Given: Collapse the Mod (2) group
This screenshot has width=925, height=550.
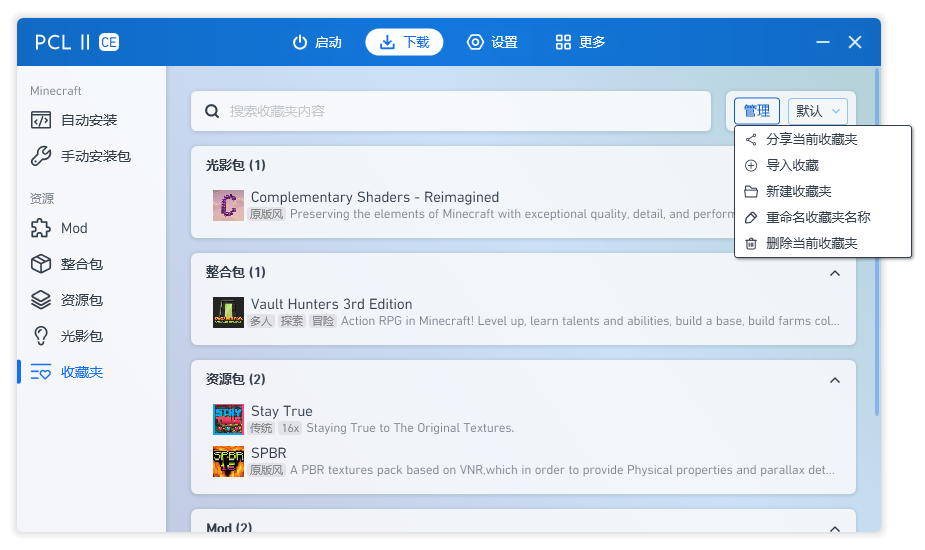Looking at the screenshot, I should [835, 527].
